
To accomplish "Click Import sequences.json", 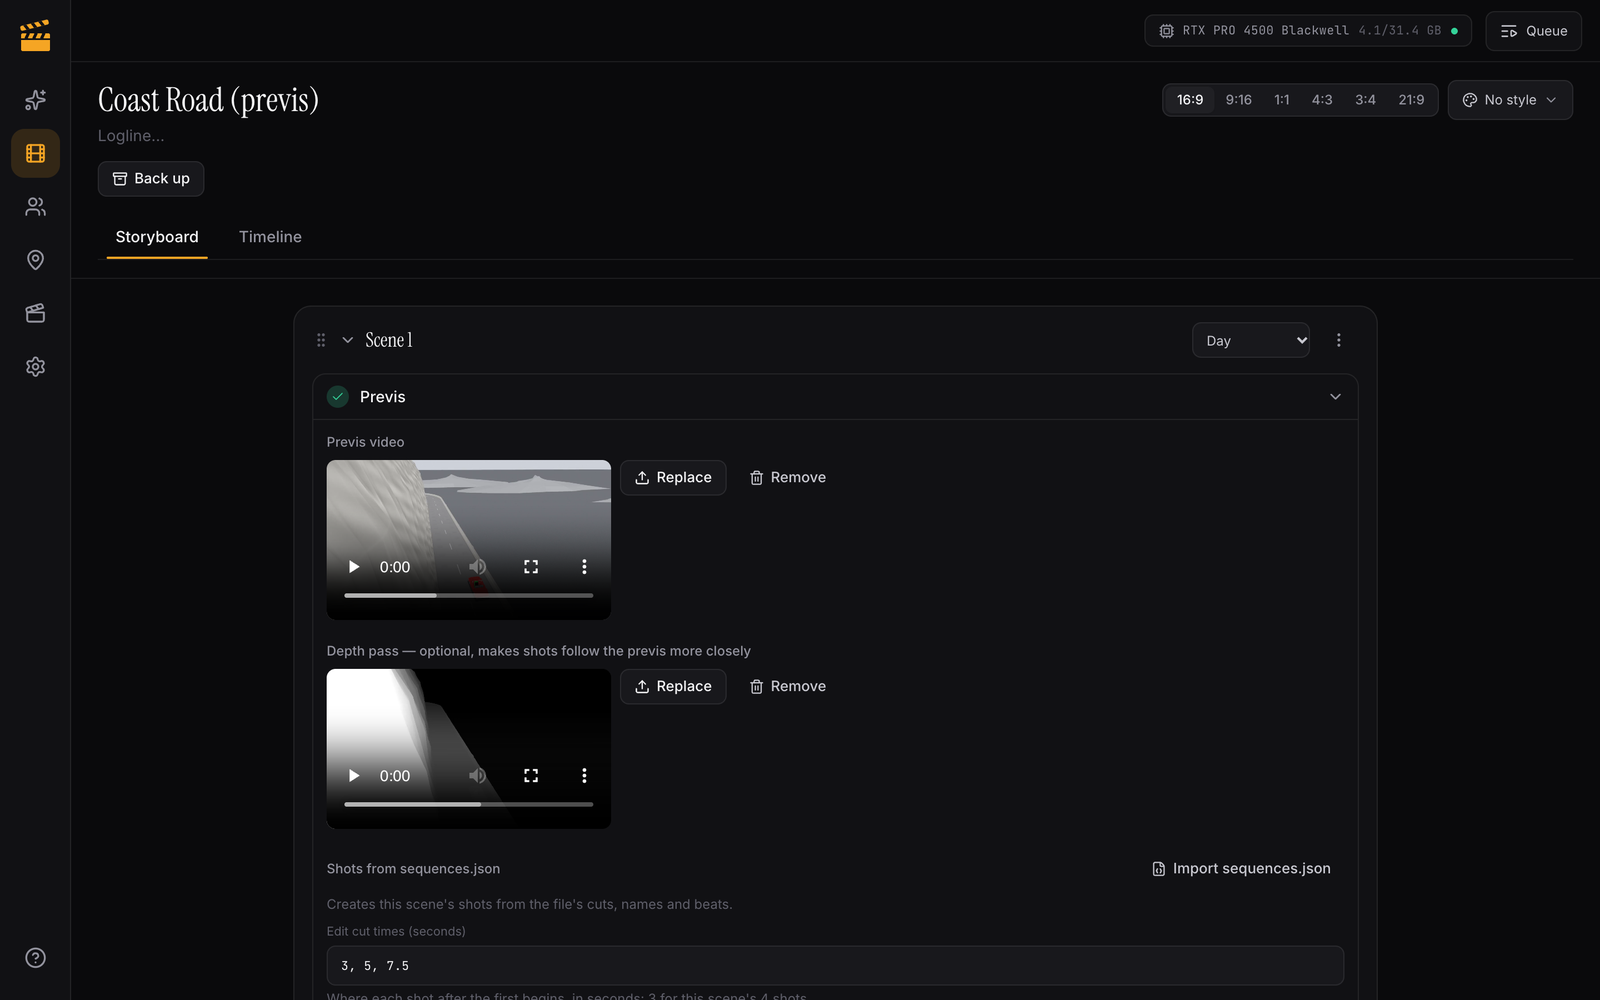I will click(x=1241, y=869).
